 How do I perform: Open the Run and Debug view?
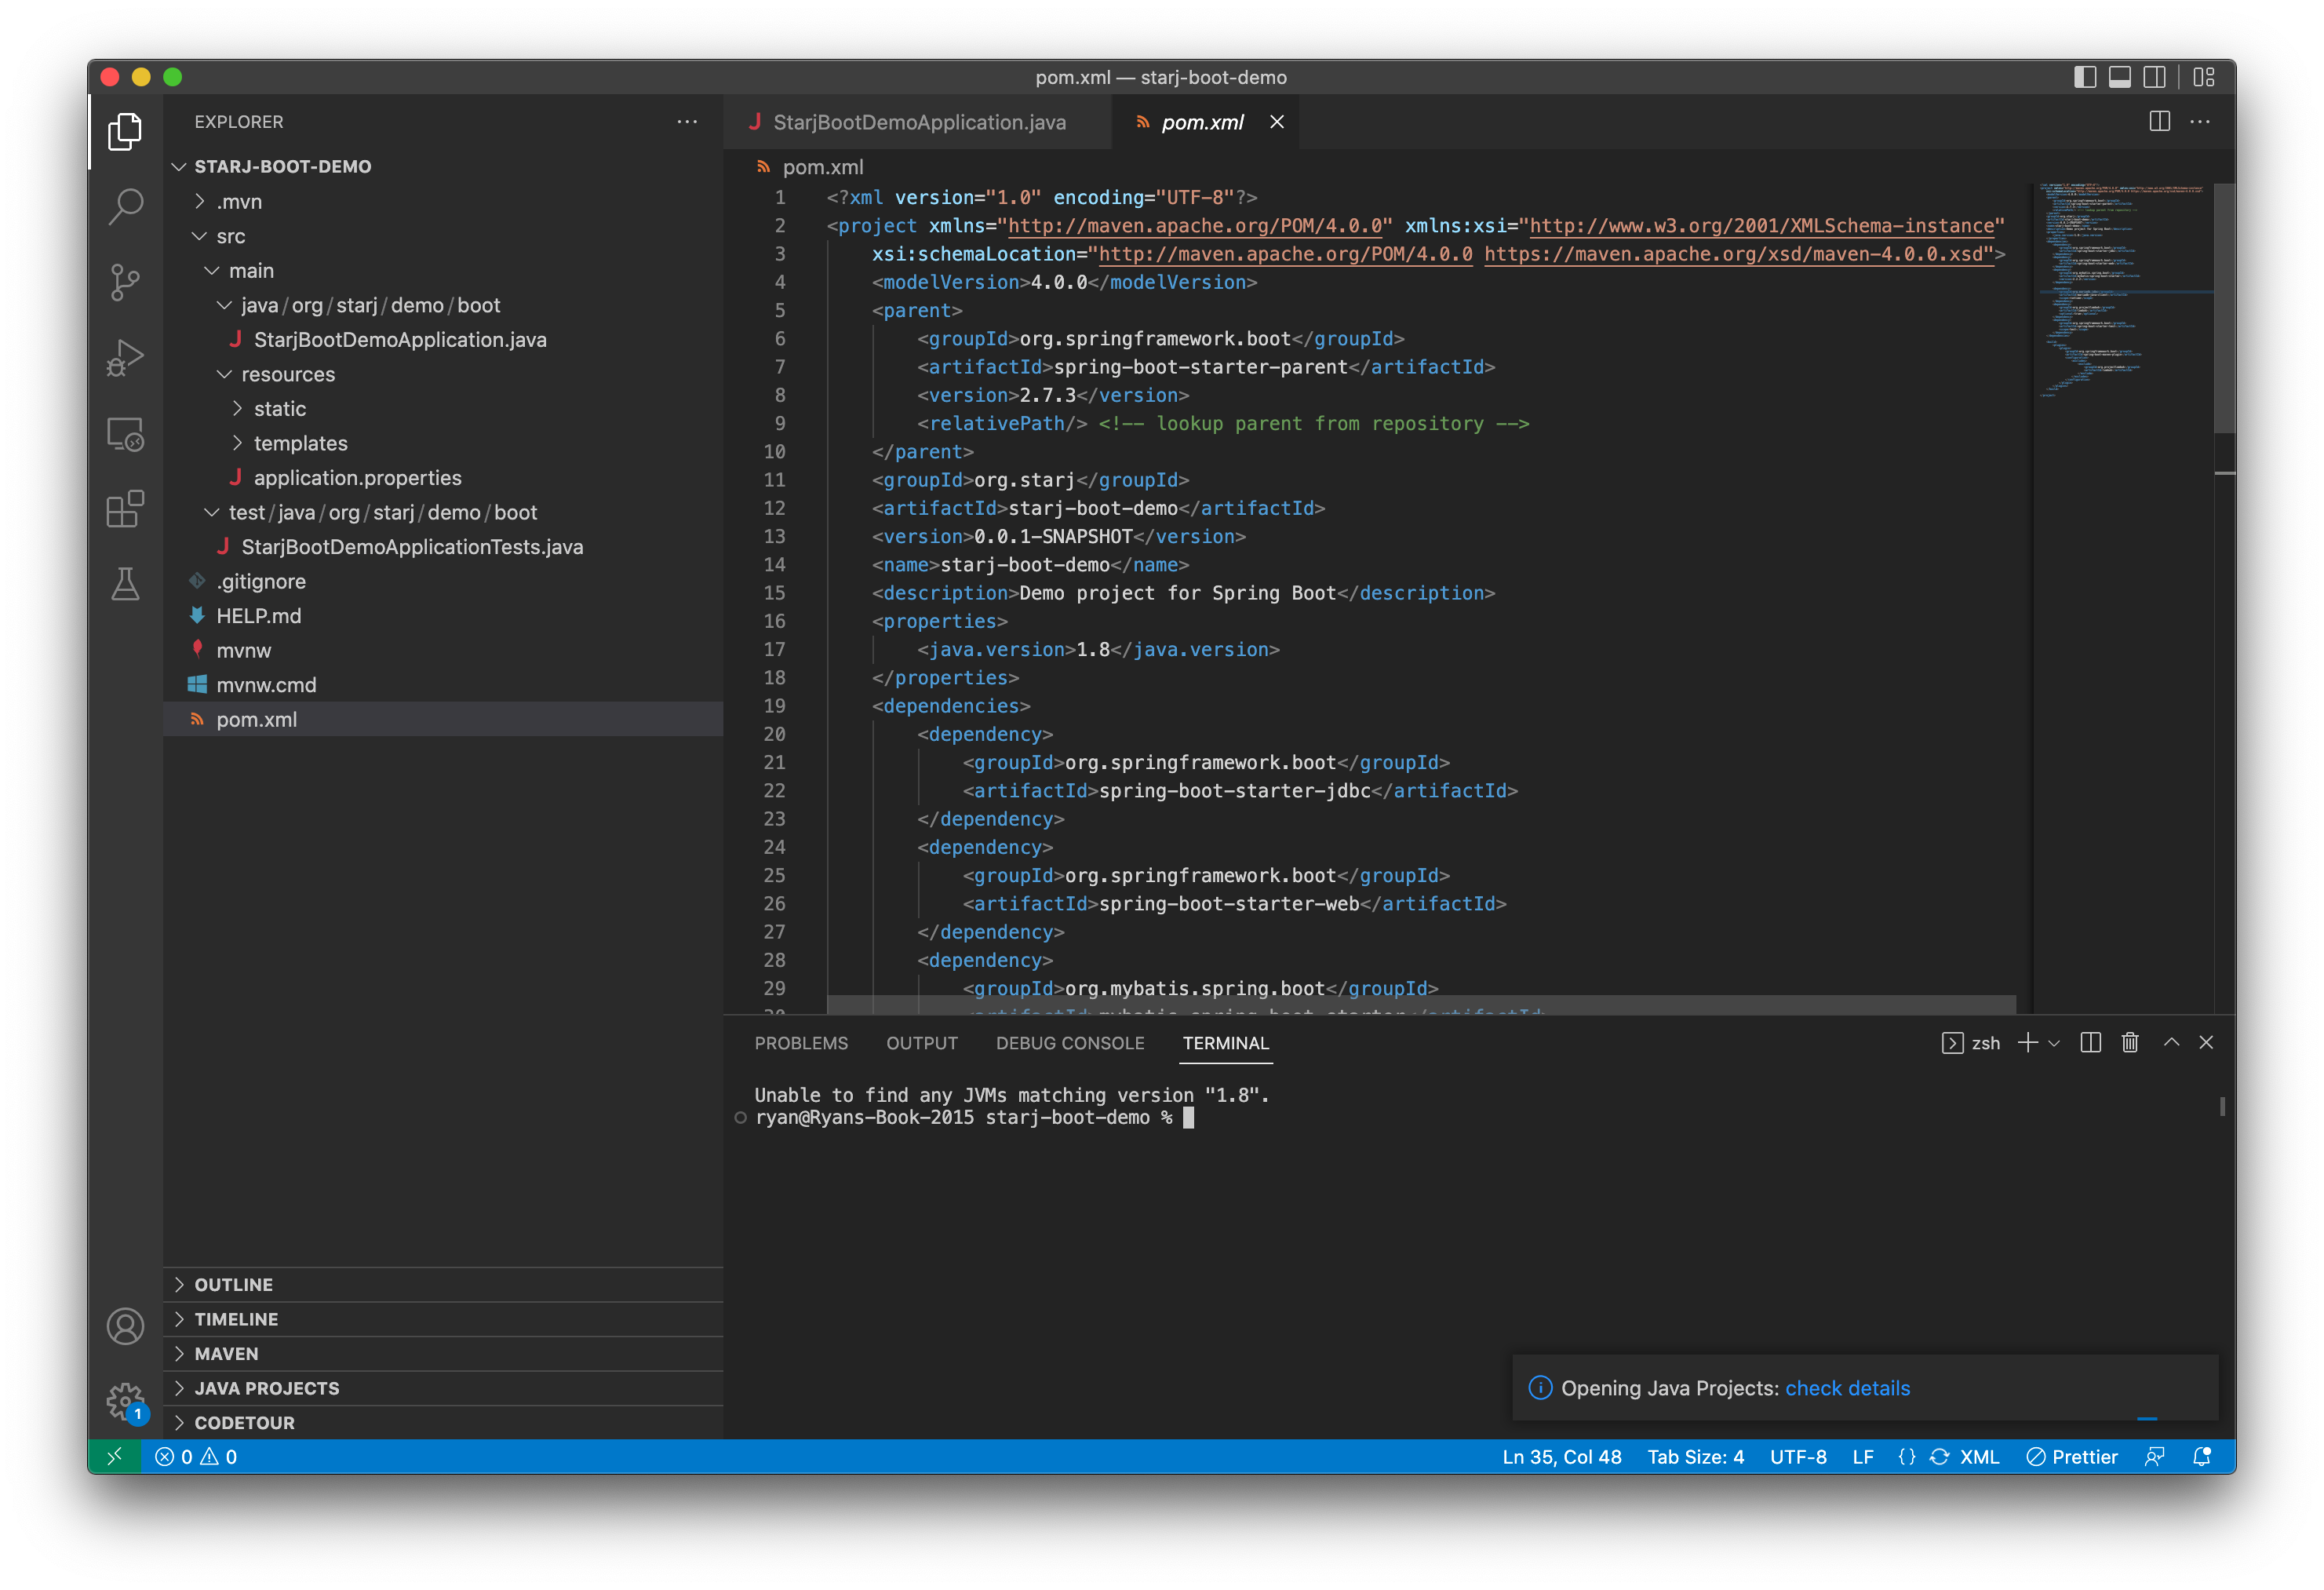[x=125, y=357]
